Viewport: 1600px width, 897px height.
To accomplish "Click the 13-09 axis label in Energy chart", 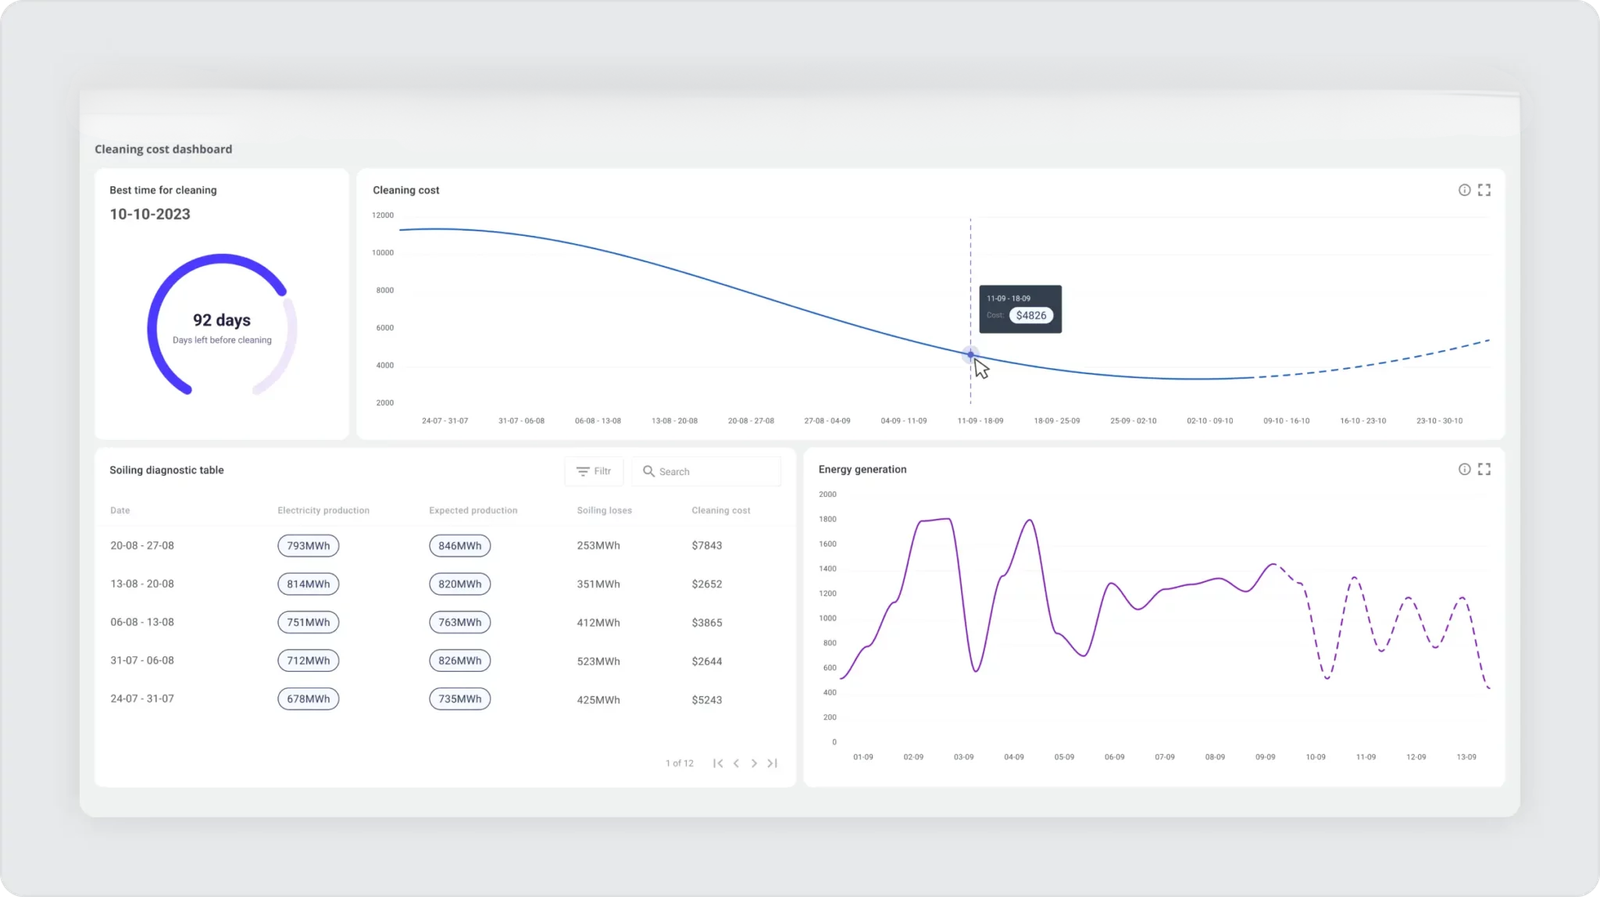I will [1466, 757].
